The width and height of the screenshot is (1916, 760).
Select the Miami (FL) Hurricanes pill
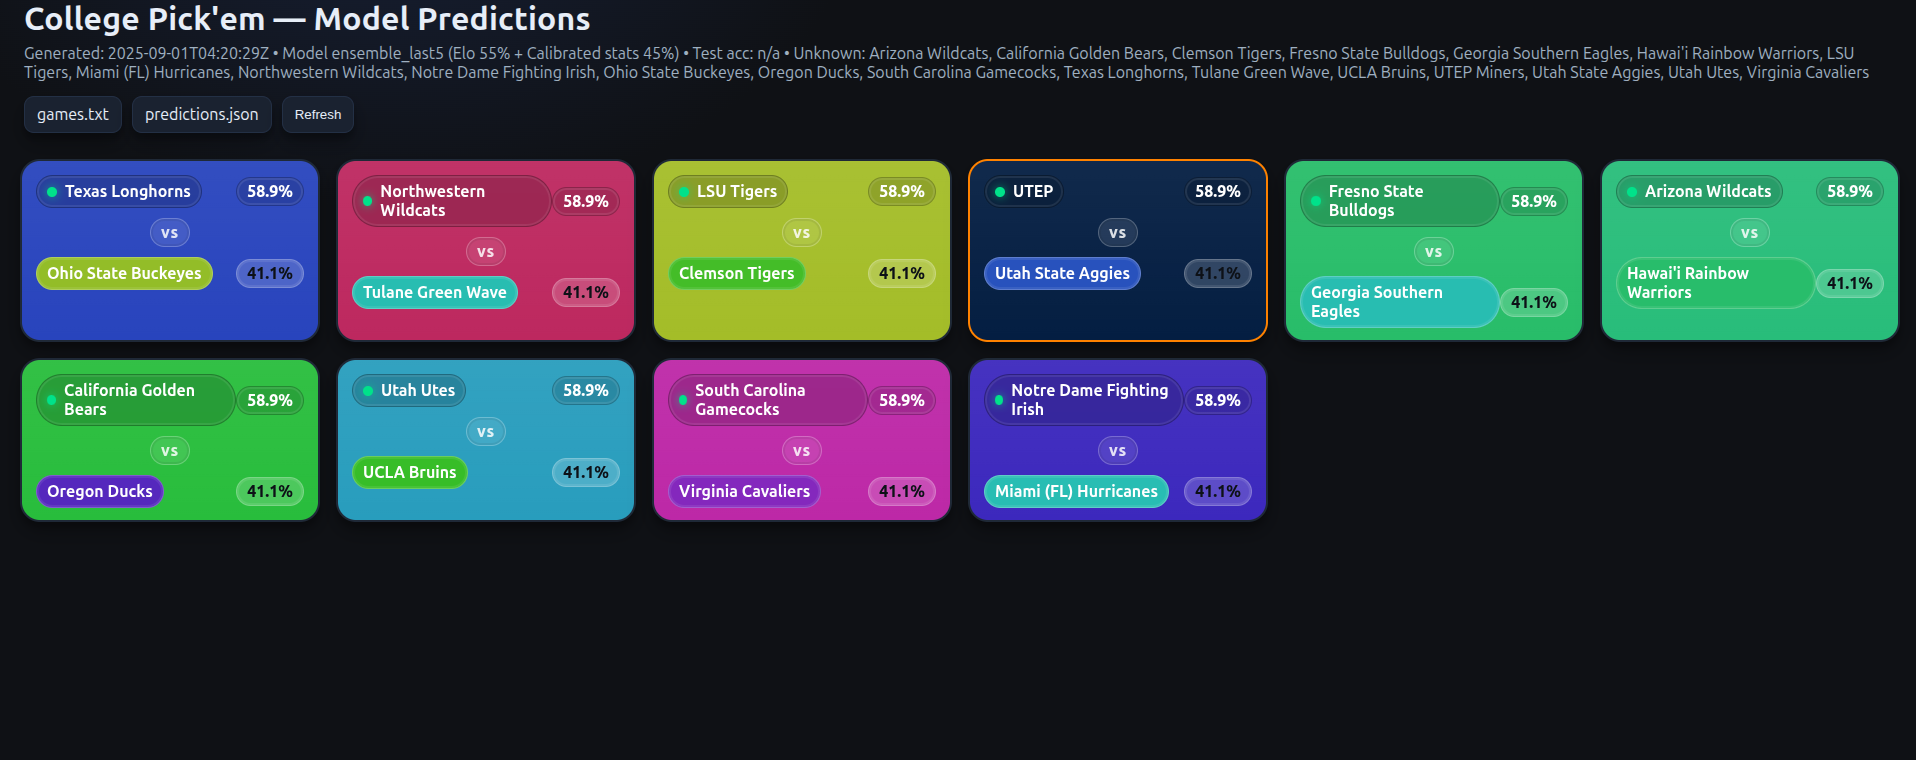pyautogui.click(x=1076, y=491)
